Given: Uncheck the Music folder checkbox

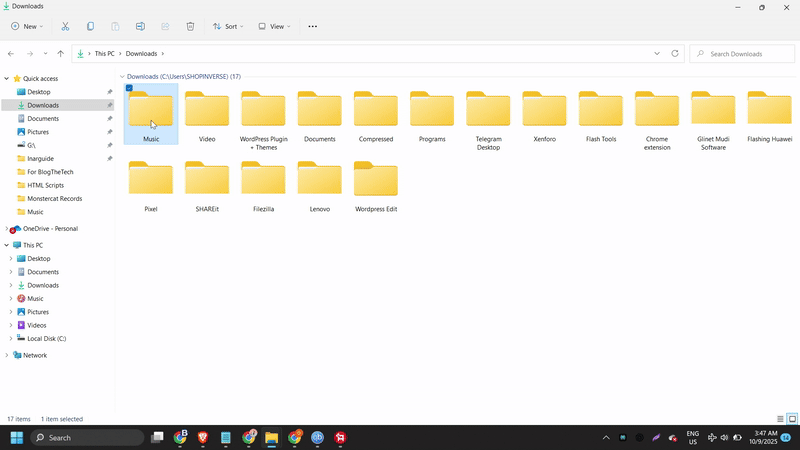Looking at the screenshot, I should coord(129,88).
